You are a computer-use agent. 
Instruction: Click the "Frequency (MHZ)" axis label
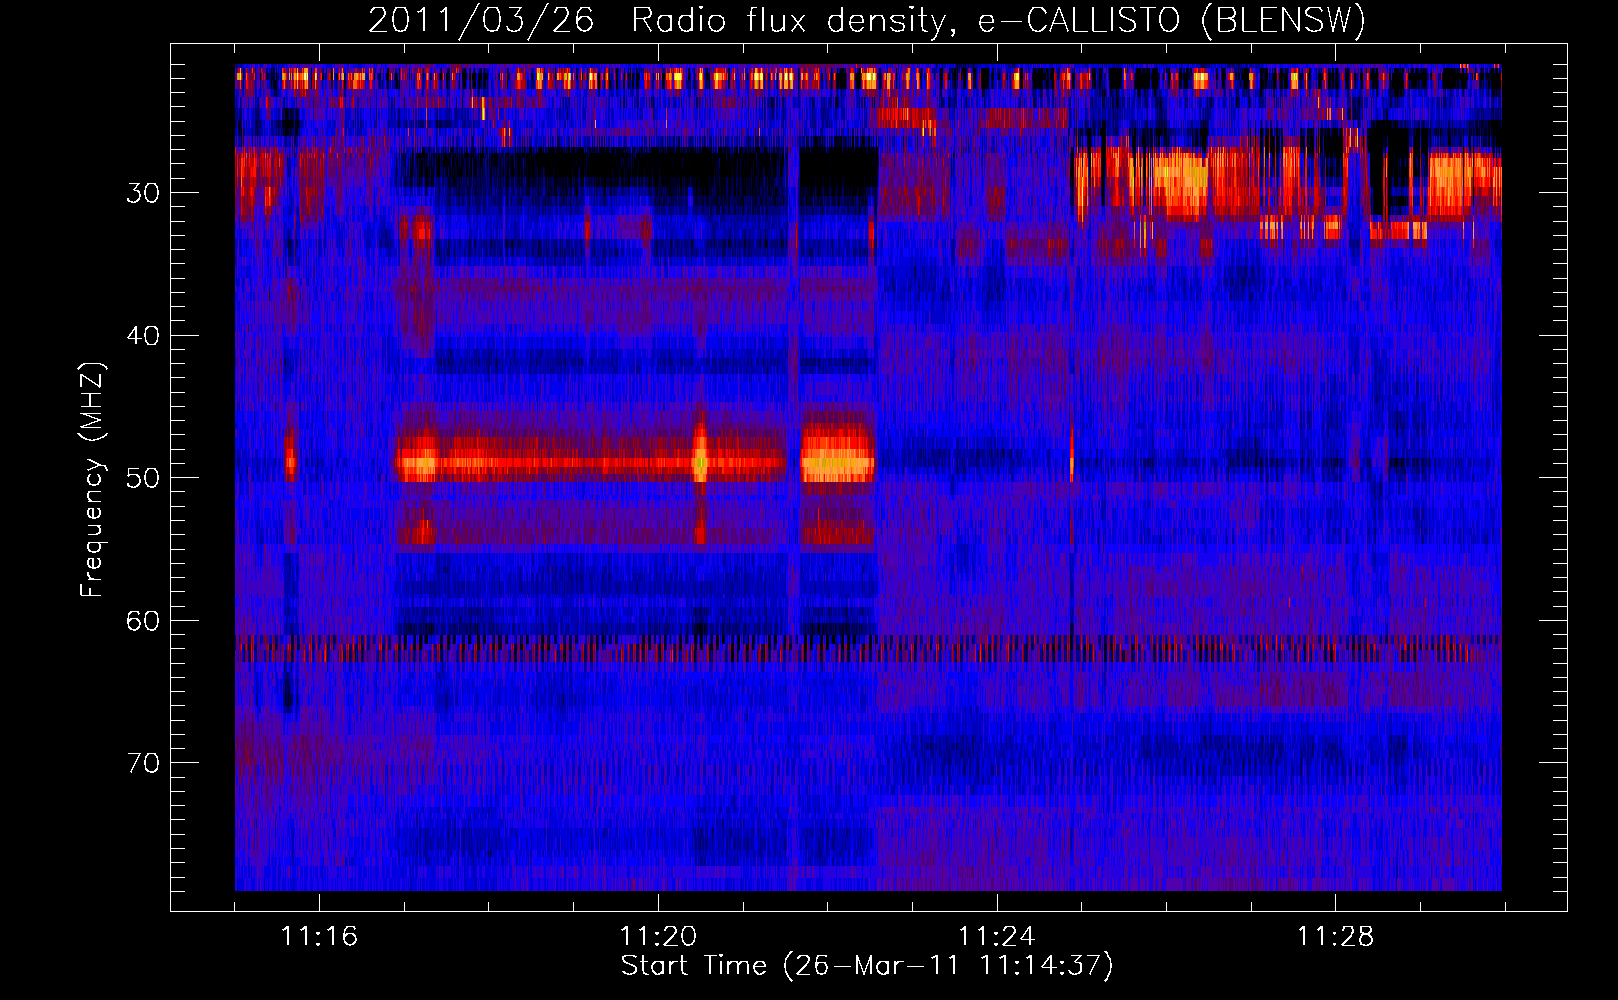(92, 480)
